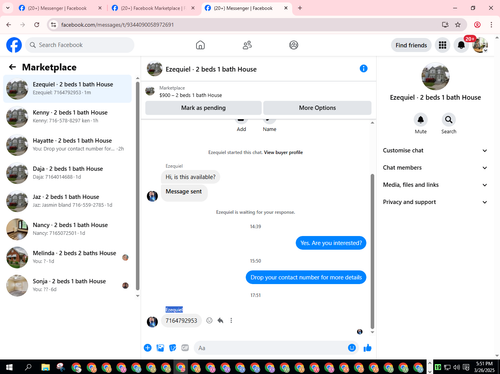Open emoji picker in message field

point(352,348)
